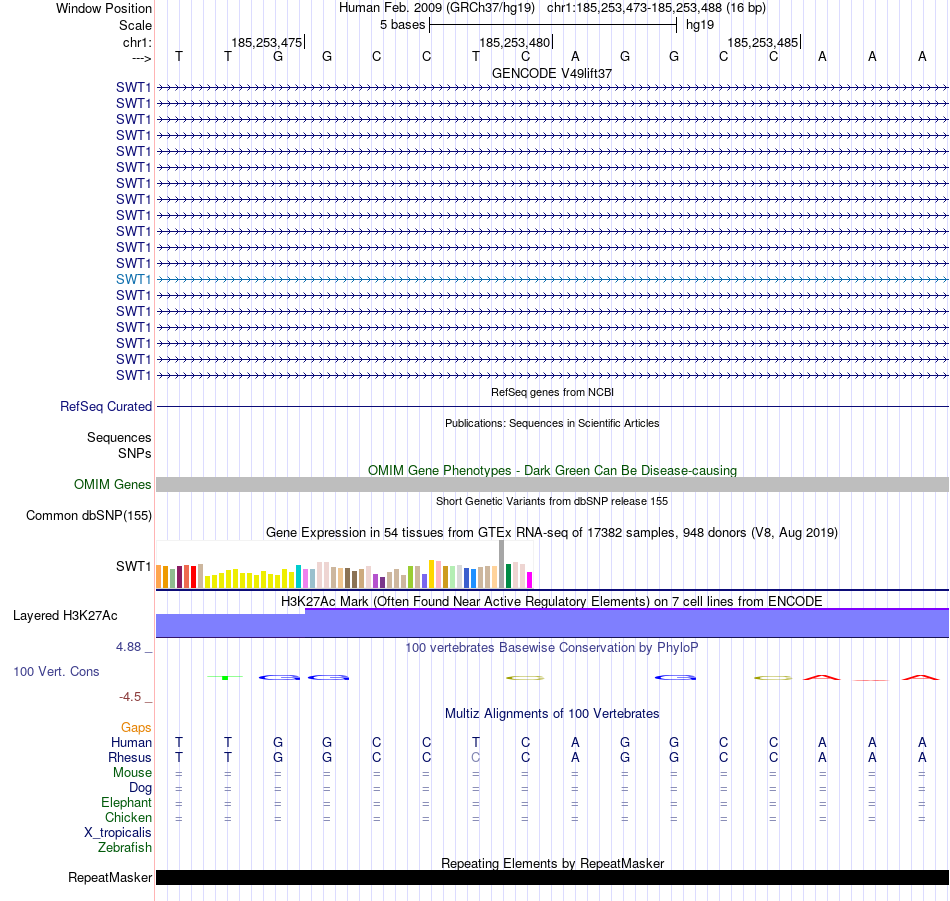Click the Window Position label
Image resolution: width=950 pixels, height=901 pixels.
(104, 8)
